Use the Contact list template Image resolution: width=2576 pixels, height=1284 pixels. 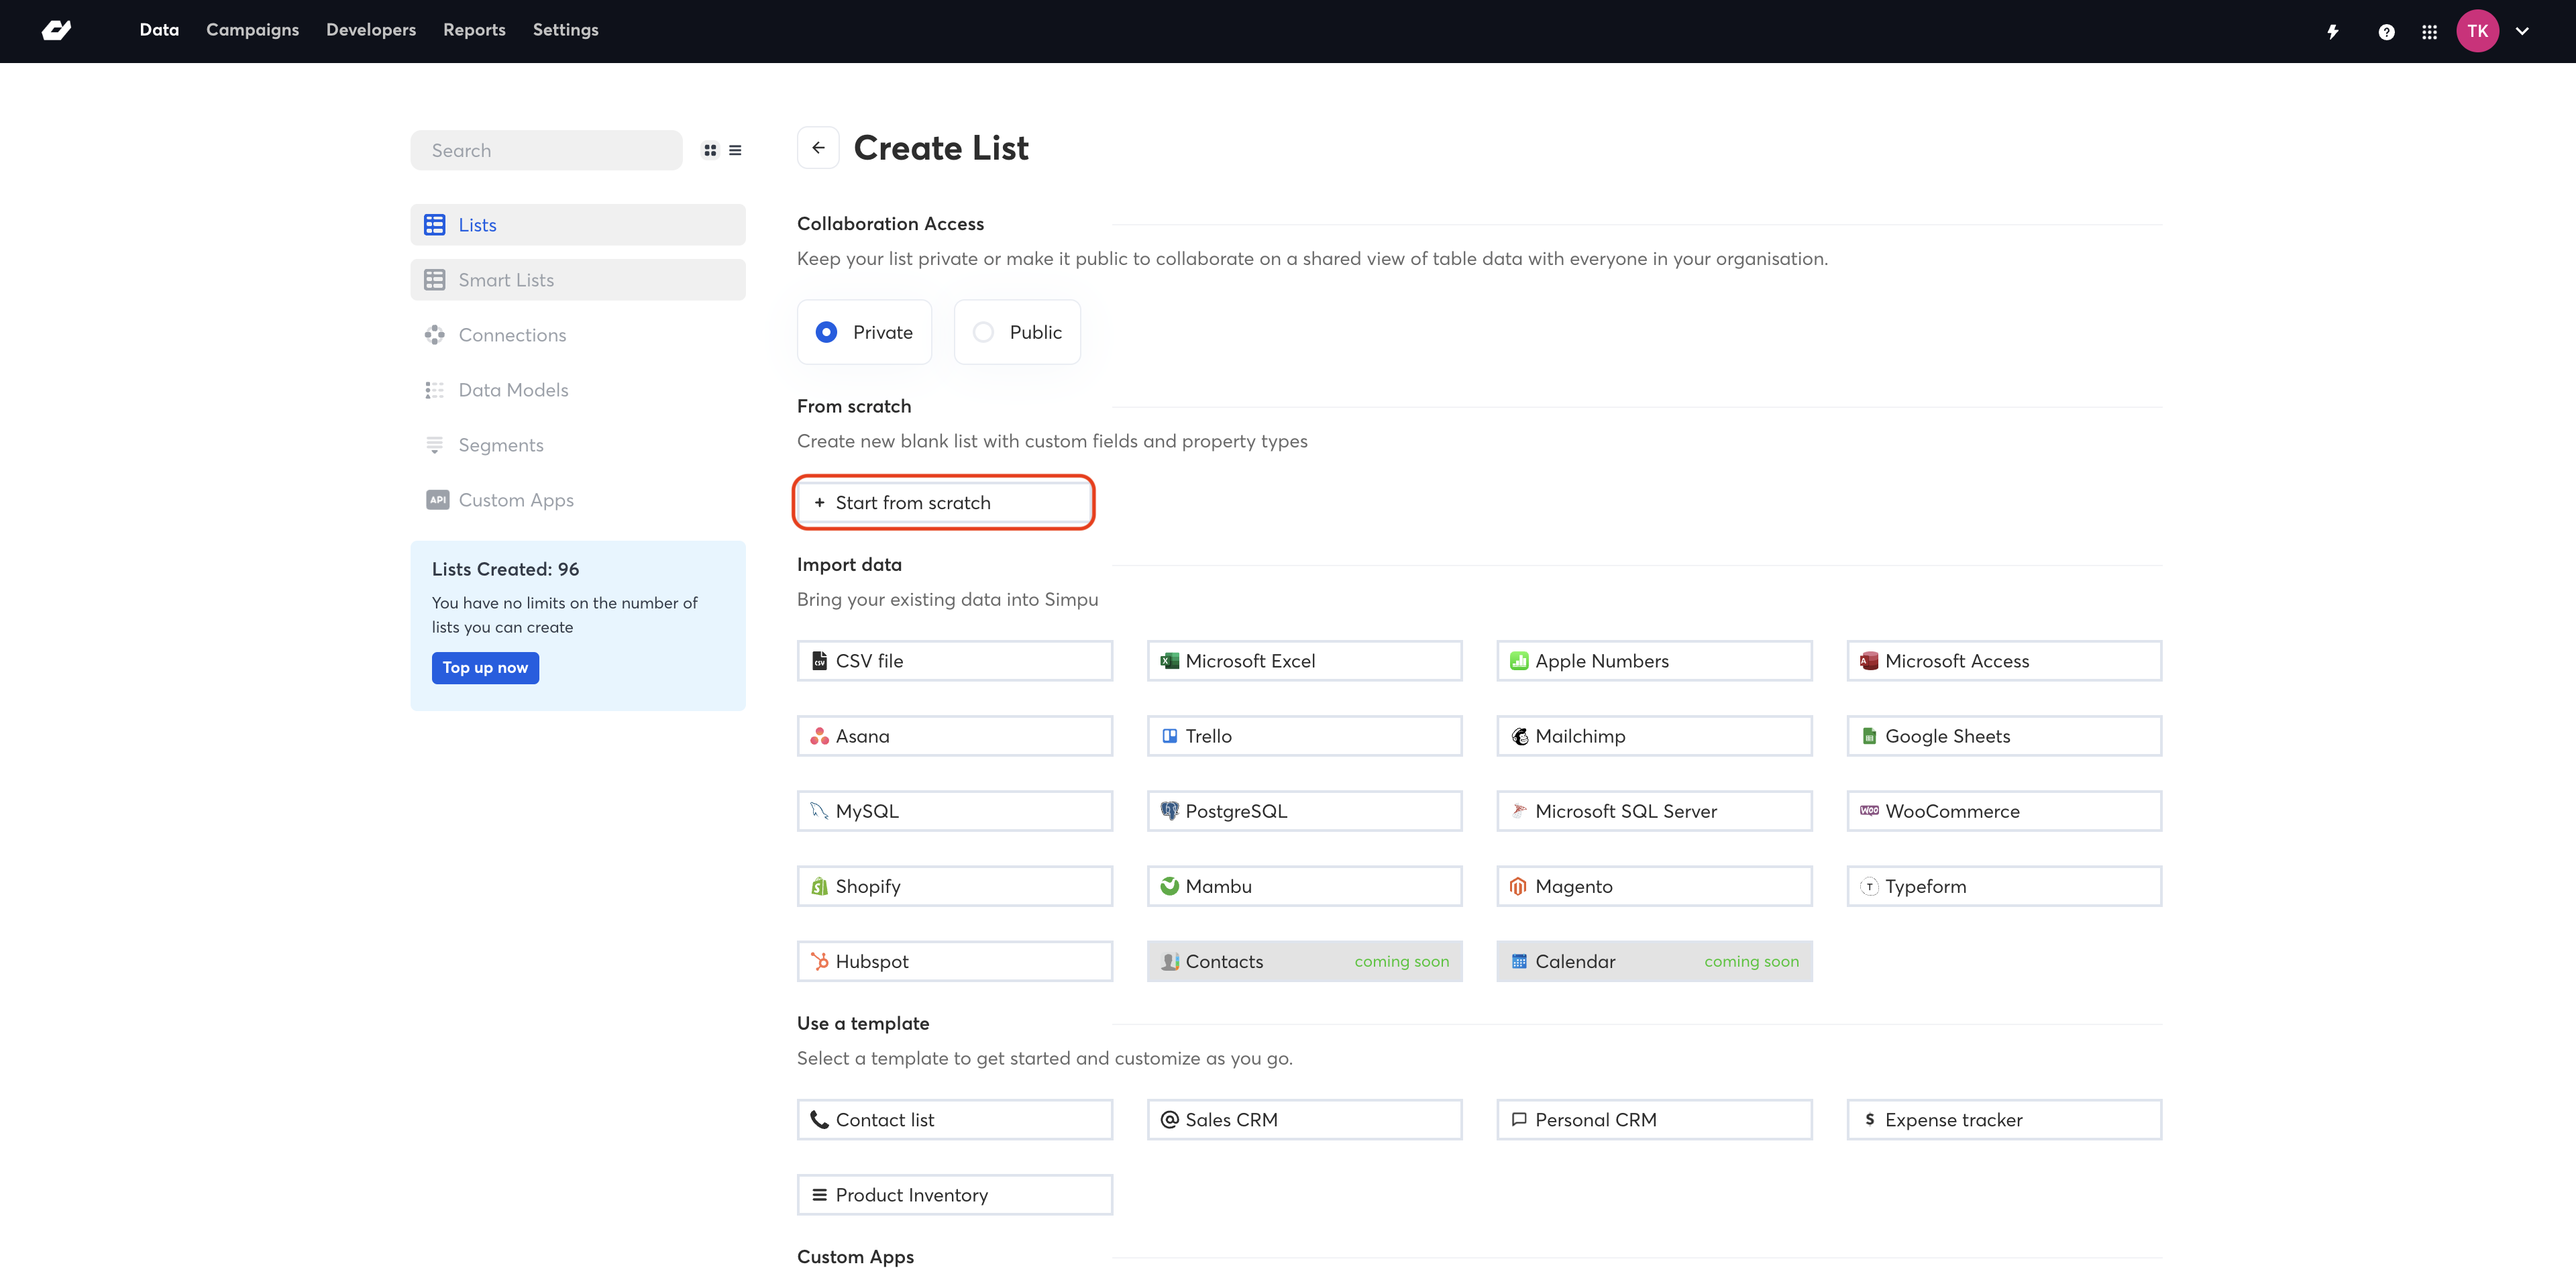click(955, 1120)
